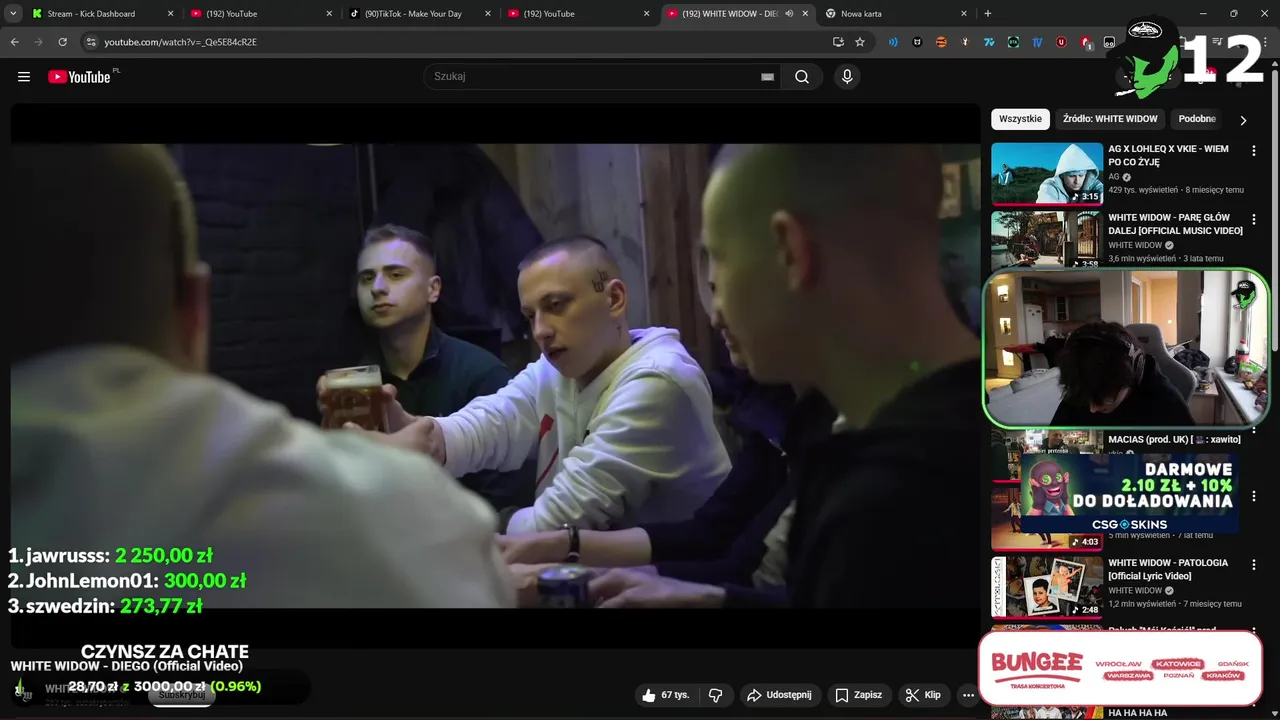Open the orange striped extension icon
This screenshot has height=720, width=1280.
[x=941, y=42]
